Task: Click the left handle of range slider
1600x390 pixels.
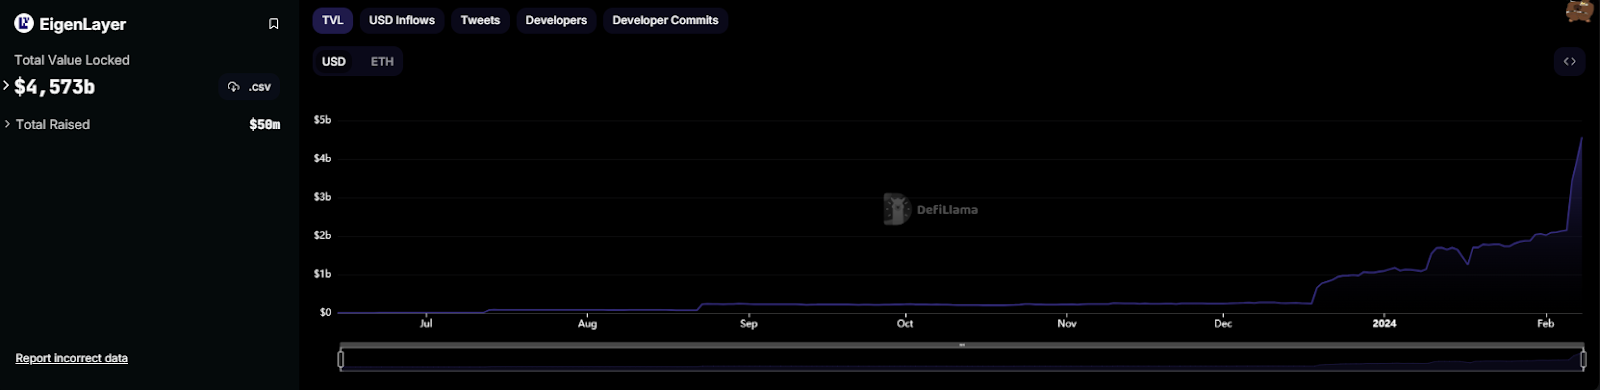Action: tap(341, 359)
